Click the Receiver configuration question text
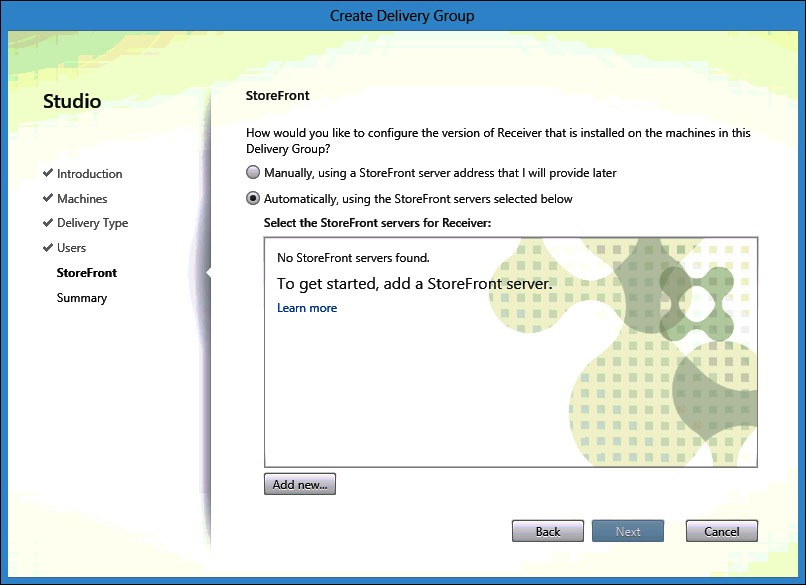The height and width of the screenshot is (585, 806). tap(498, 140)
